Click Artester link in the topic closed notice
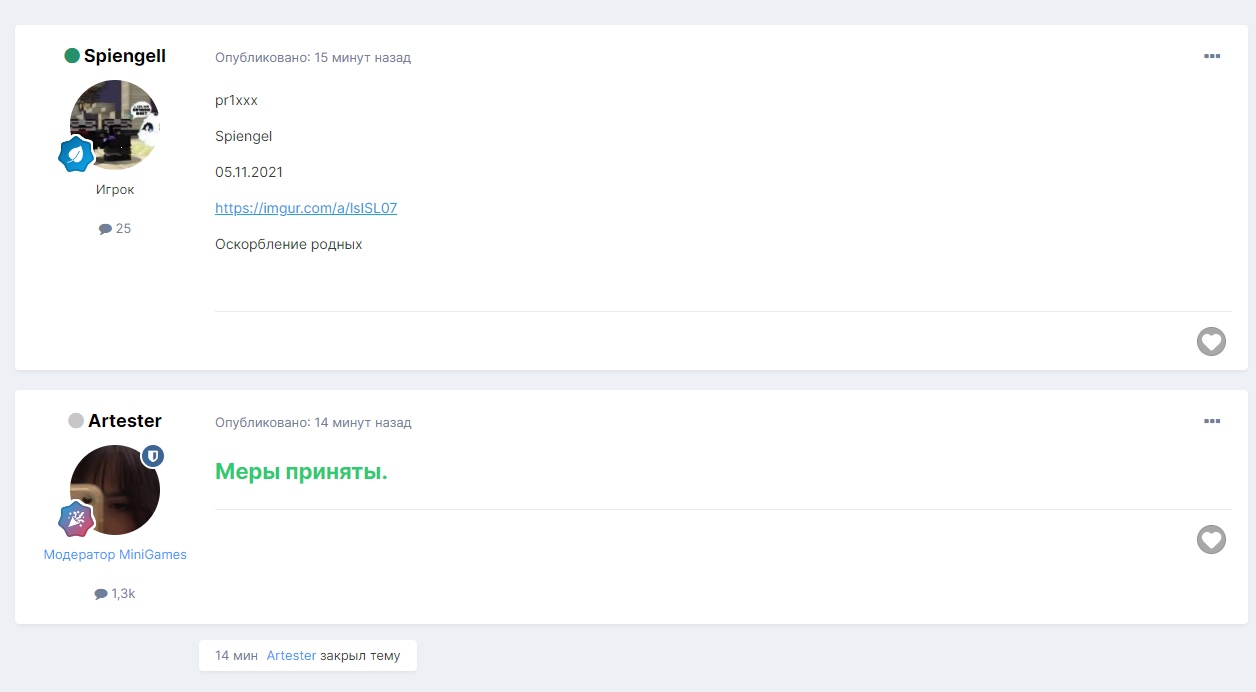 click(x=291, y=656)
